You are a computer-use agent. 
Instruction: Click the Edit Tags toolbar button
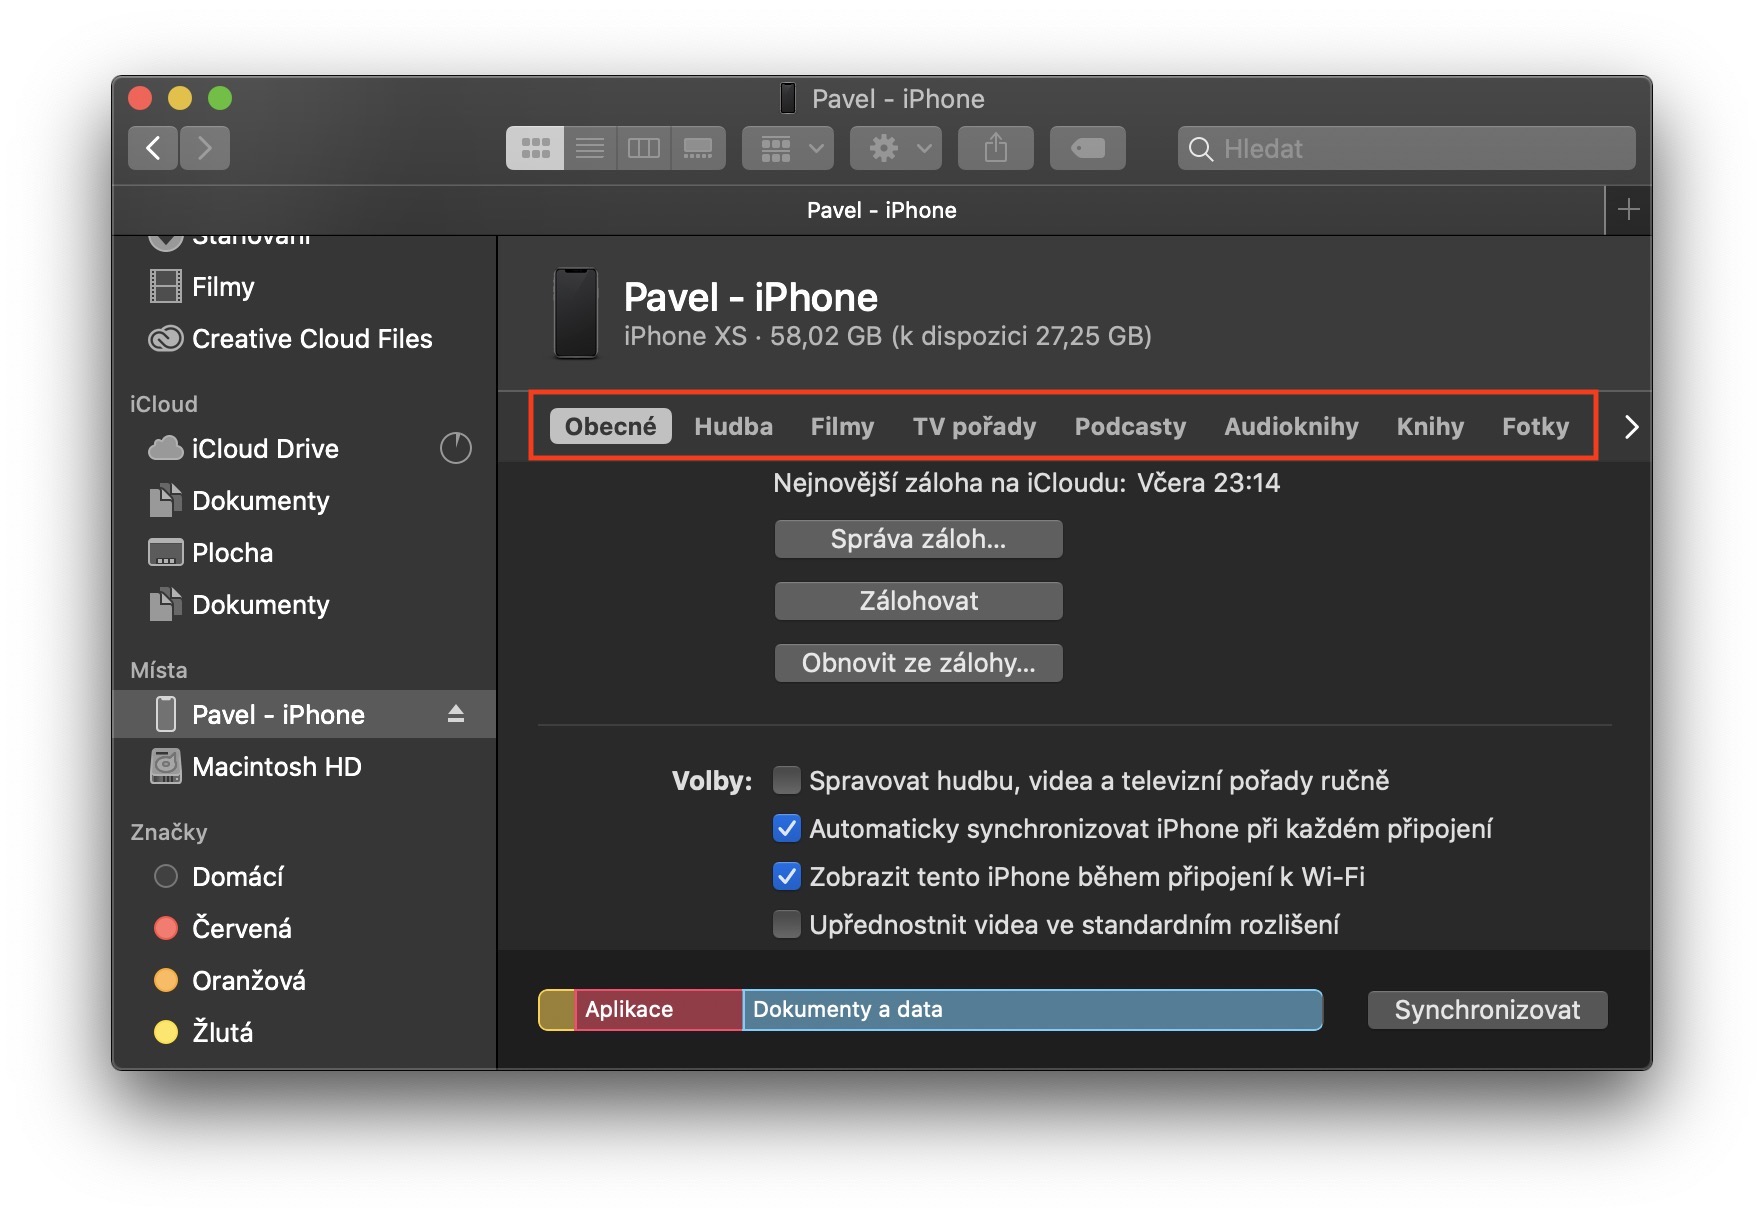pos(1088,148)
